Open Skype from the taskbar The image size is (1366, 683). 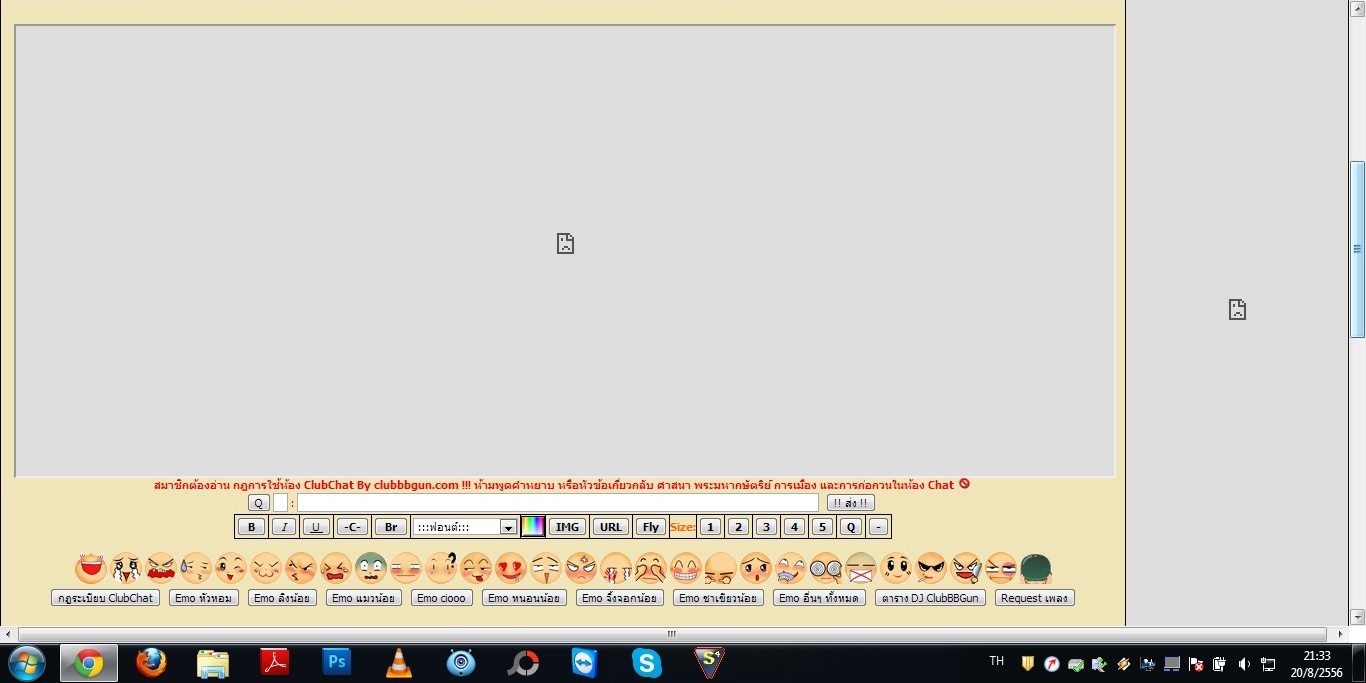click(647, 662)
